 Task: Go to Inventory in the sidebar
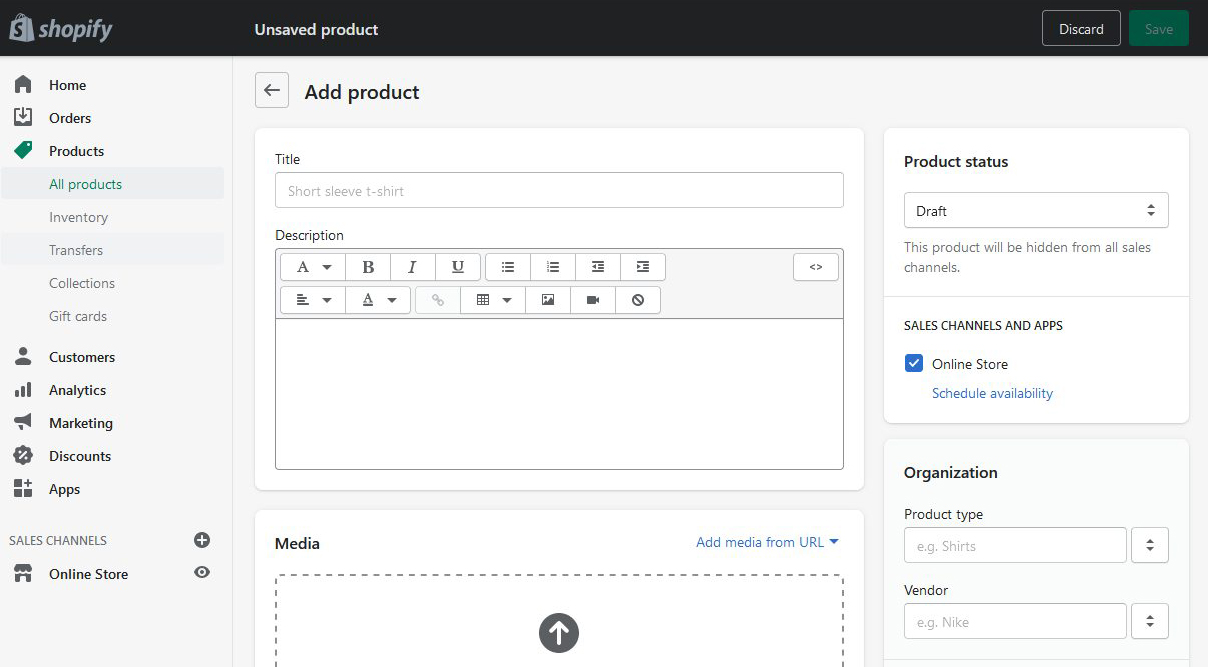(78, 217)
